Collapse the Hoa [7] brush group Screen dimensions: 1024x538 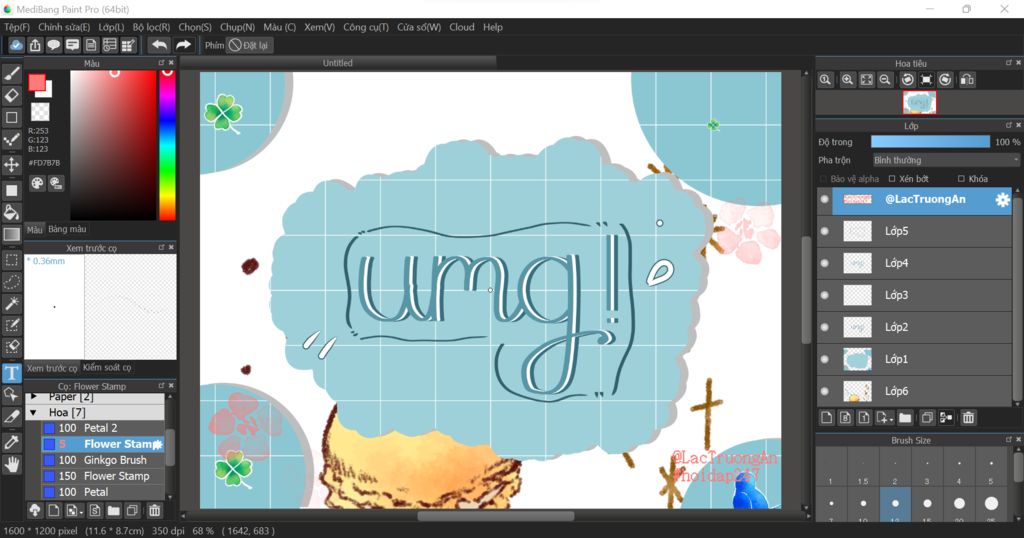pyautogui.click(x=33, y=413)
